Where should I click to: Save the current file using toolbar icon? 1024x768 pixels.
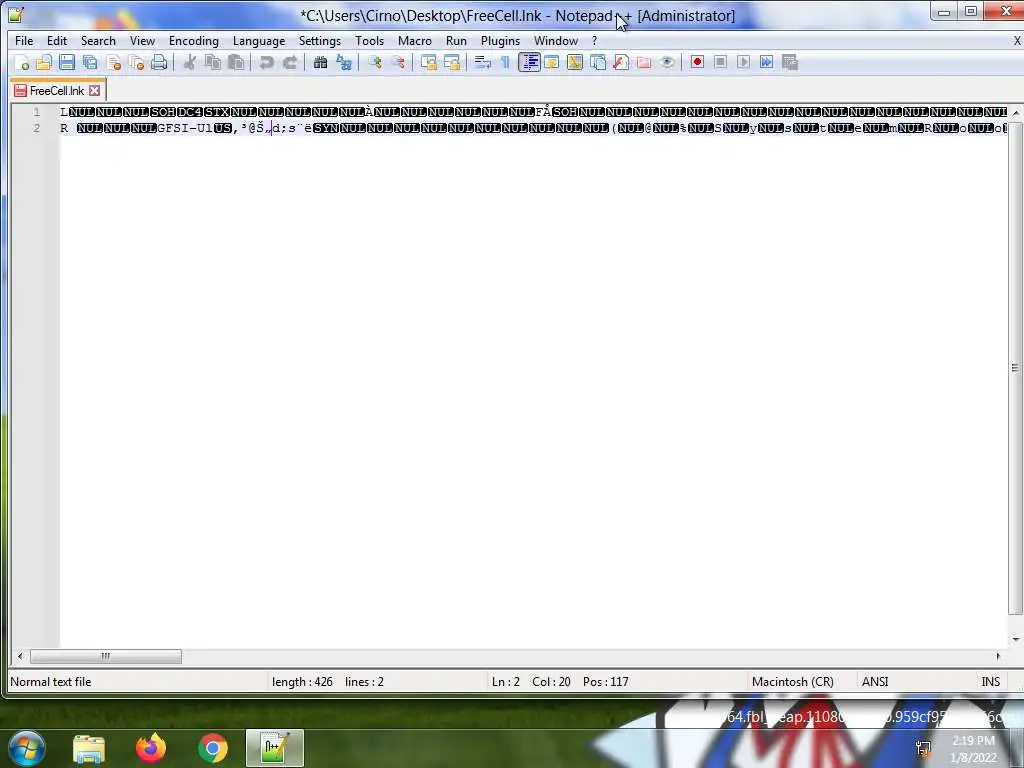(67, 63)
